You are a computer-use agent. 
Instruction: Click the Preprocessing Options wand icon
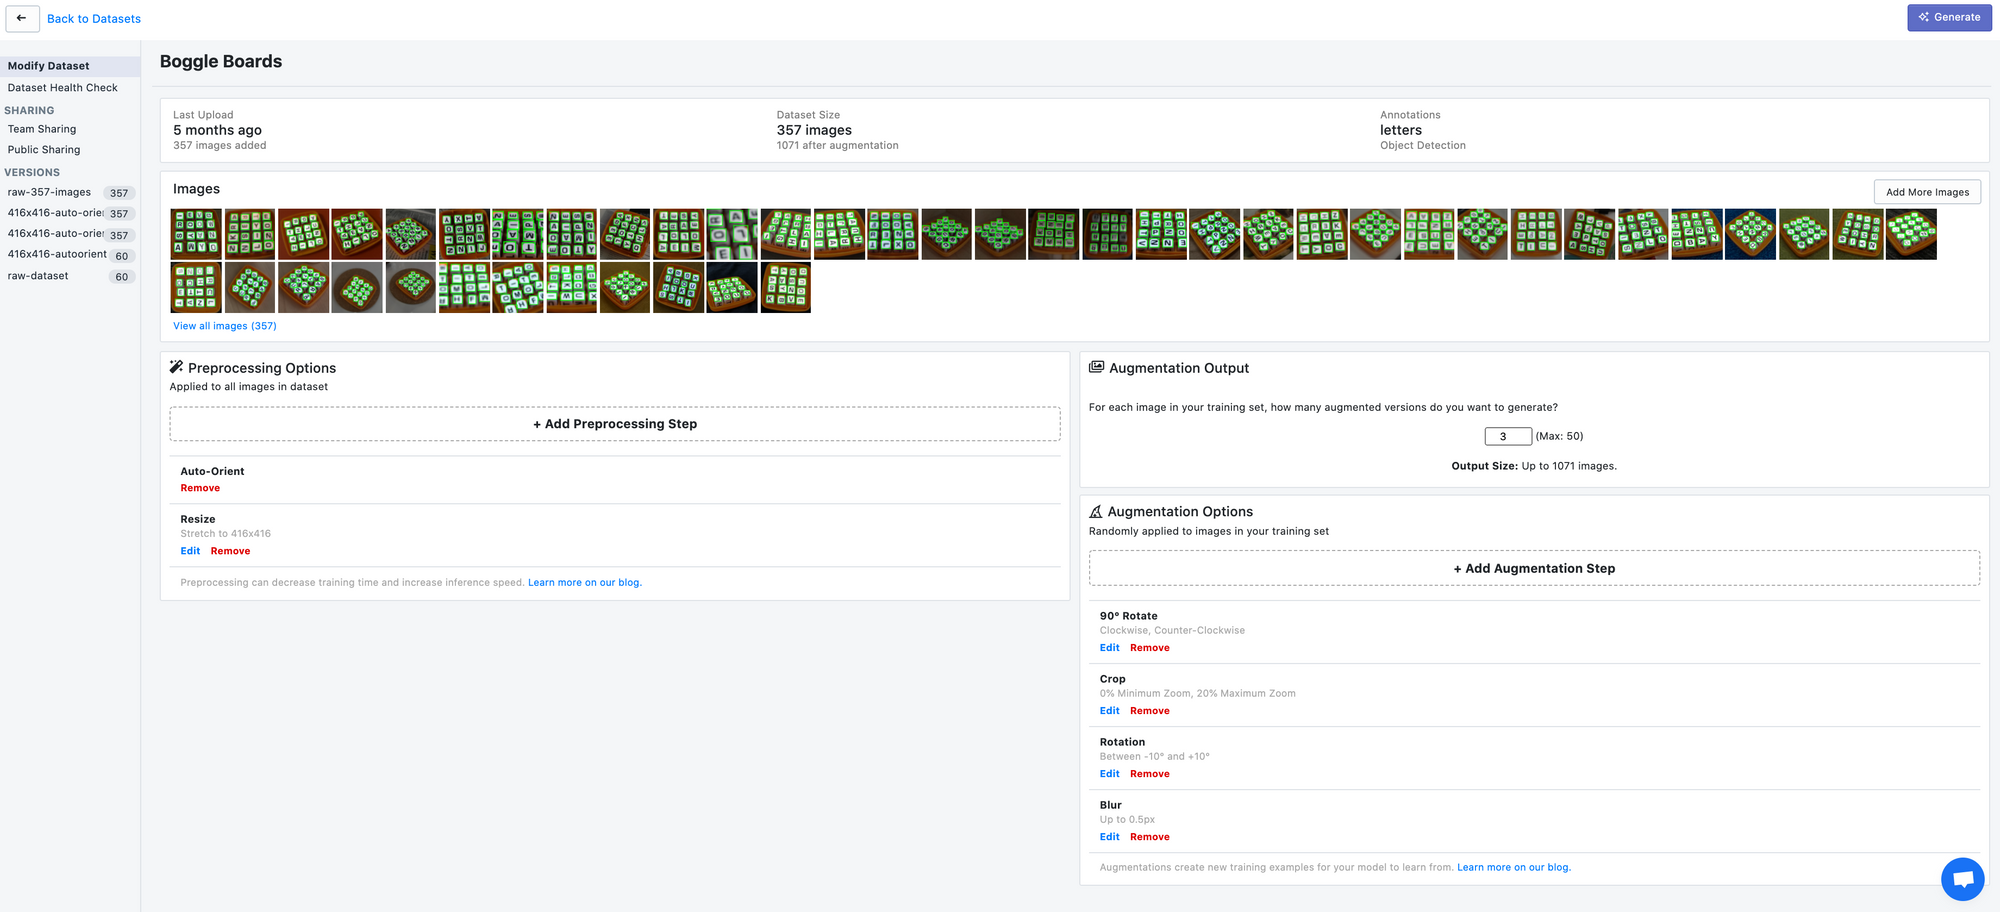[x=177, y=366]
